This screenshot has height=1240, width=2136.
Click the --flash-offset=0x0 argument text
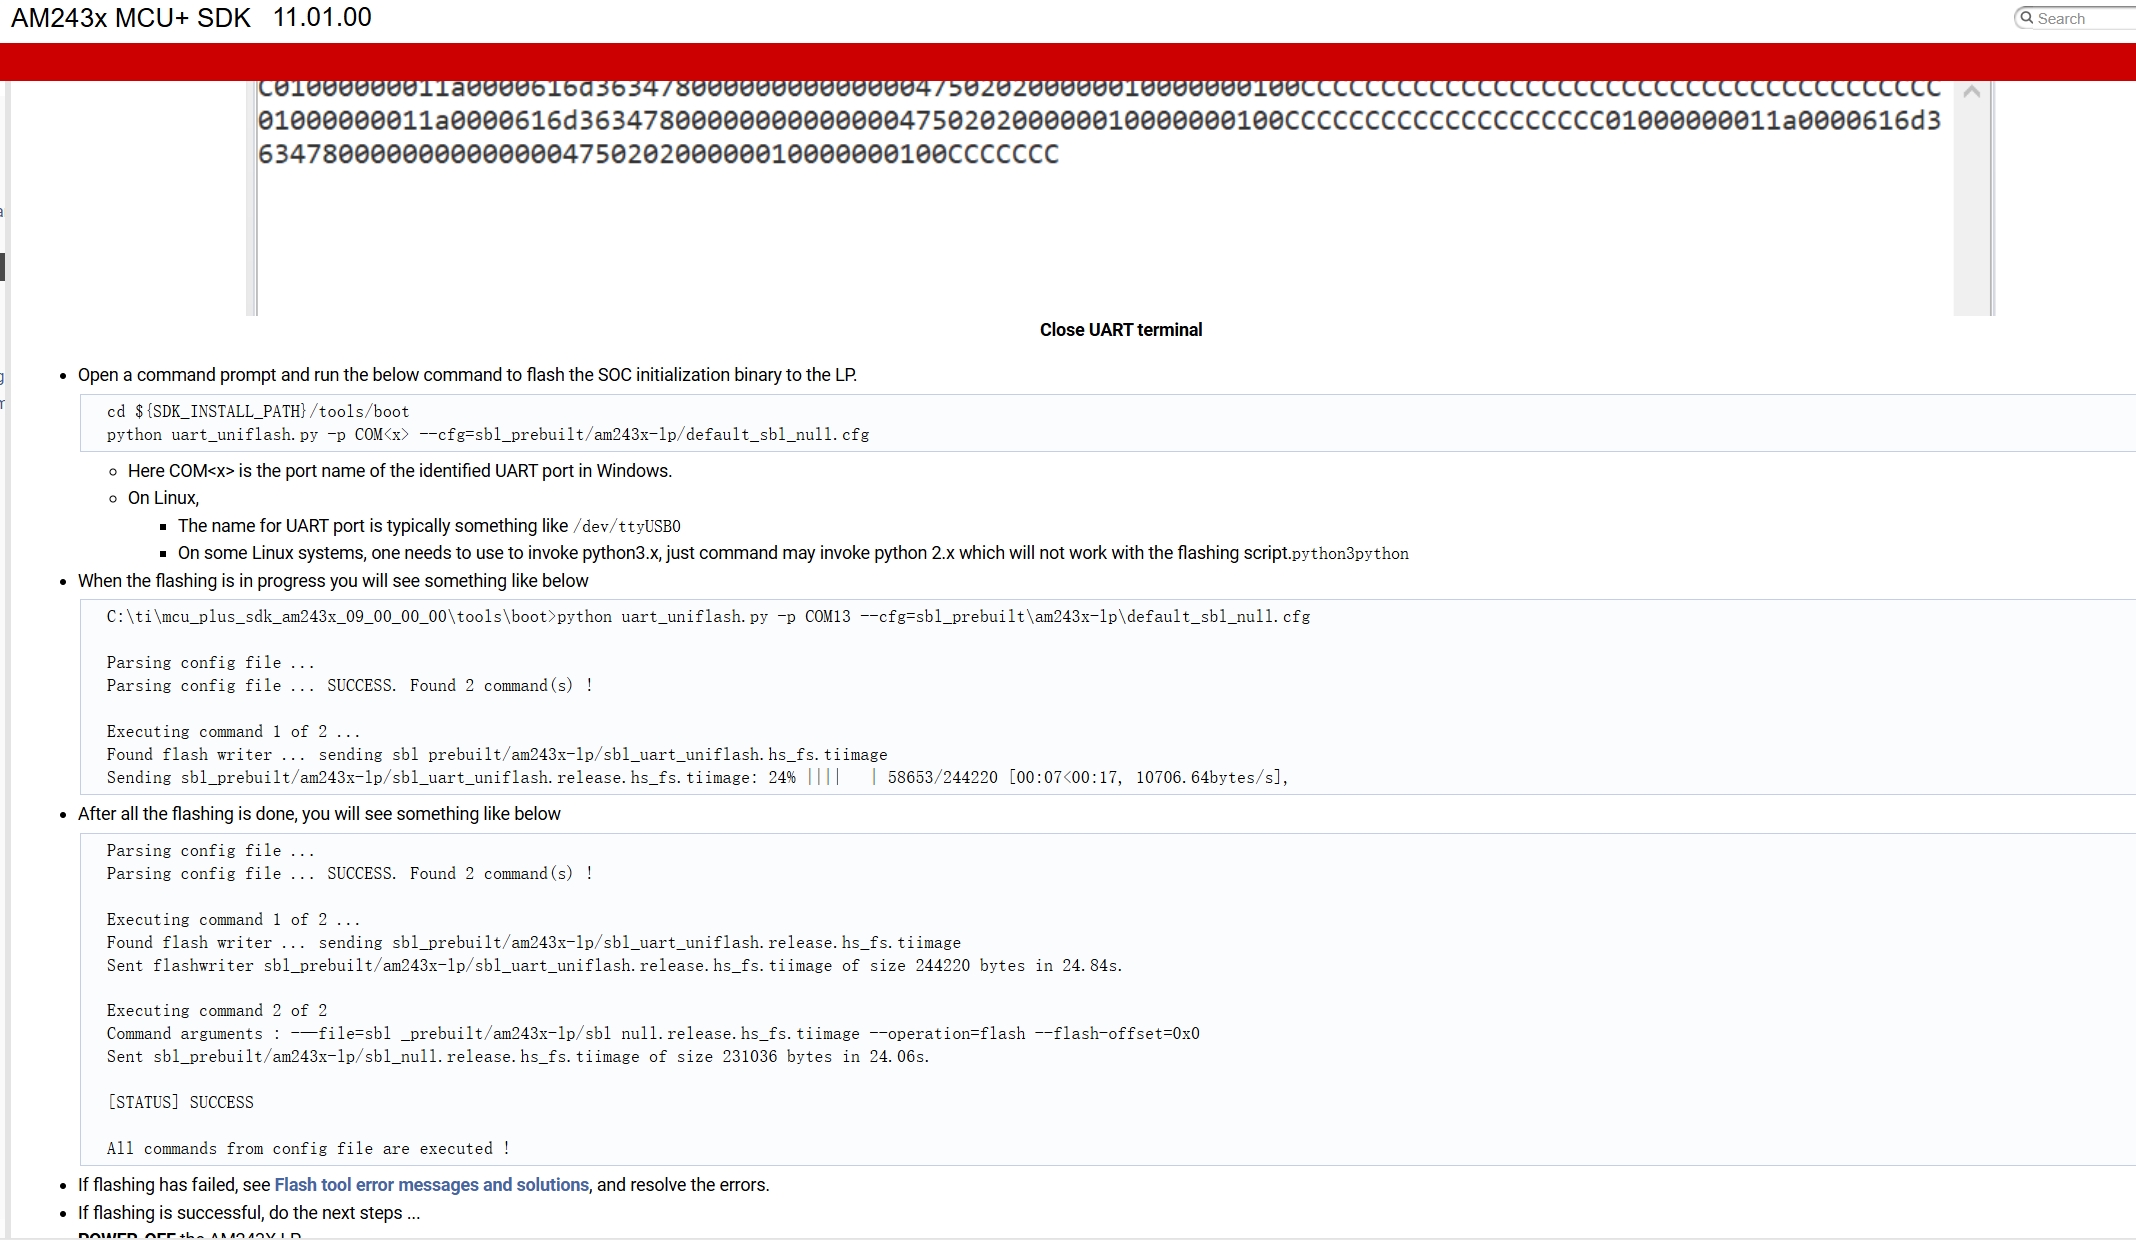coord(1117,1034)
